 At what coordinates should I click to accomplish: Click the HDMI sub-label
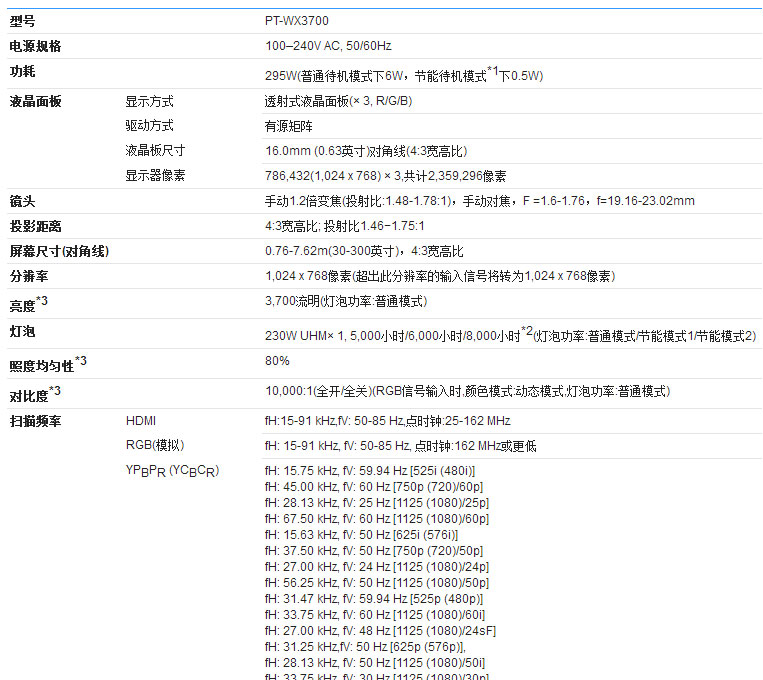tap(141, 421)
